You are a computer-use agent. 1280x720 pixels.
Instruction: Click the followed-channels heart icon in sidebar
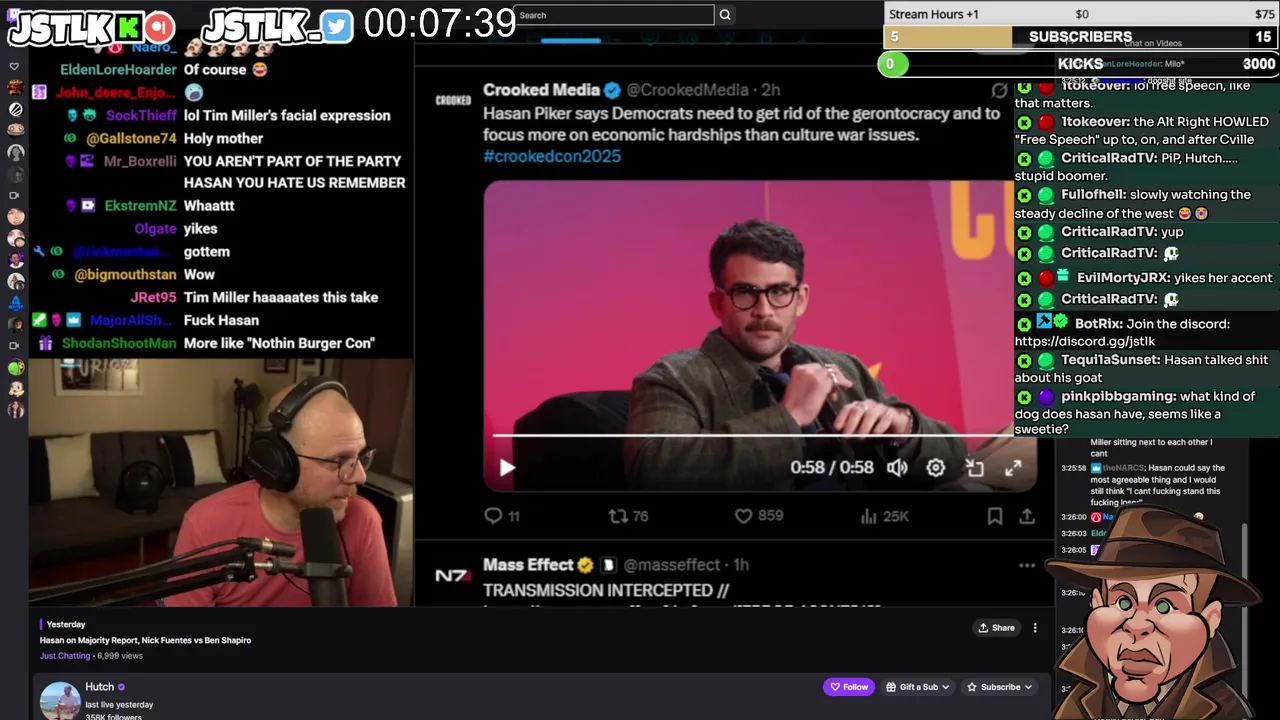pyautogui.click(x=14, y=66)
